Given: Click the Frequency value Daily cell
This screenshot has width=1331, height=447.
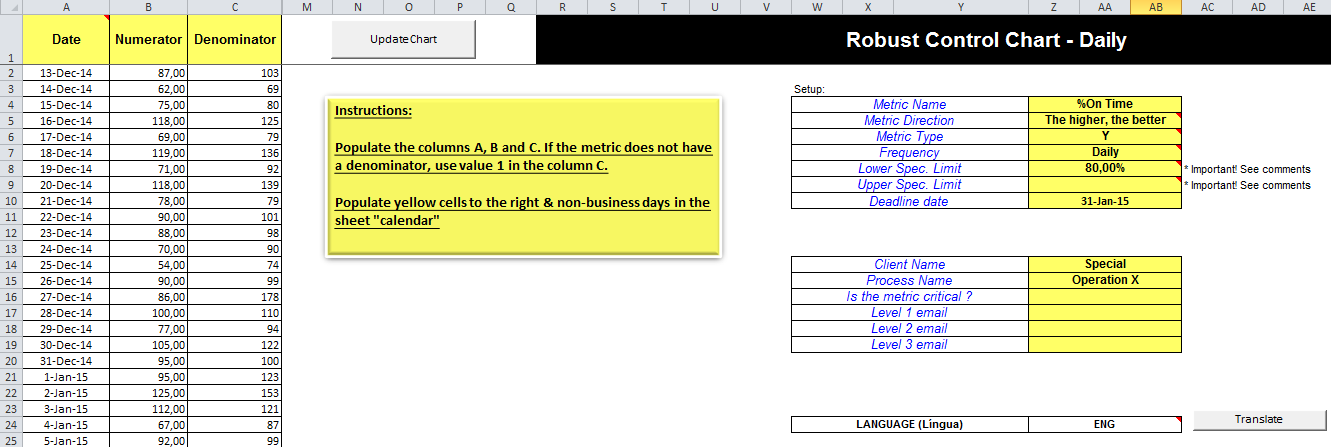Looking at the screenshot, I should [x=1105, y=152].
